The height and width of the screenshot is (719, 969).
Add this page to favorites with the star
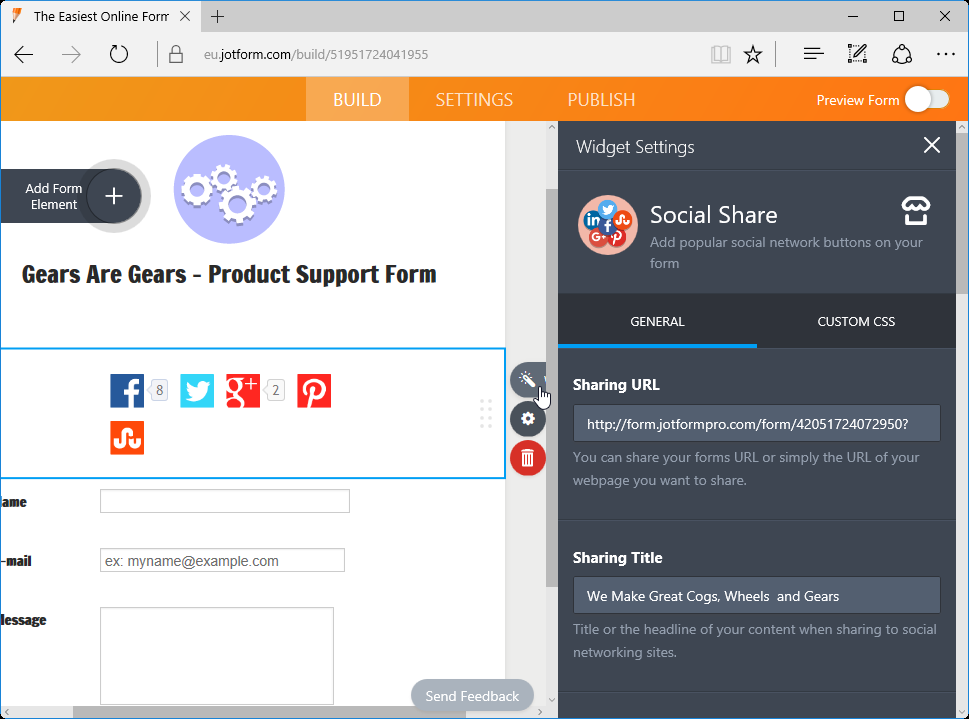[752, 54]
